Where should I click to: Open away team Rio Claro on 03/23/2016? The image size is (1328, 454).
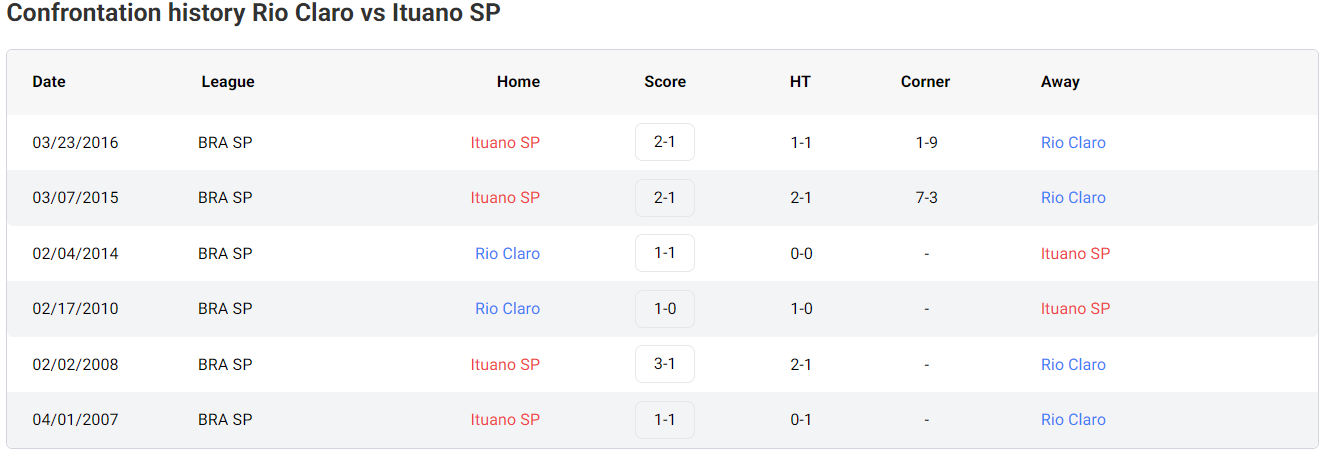(x=1073, y=142)
